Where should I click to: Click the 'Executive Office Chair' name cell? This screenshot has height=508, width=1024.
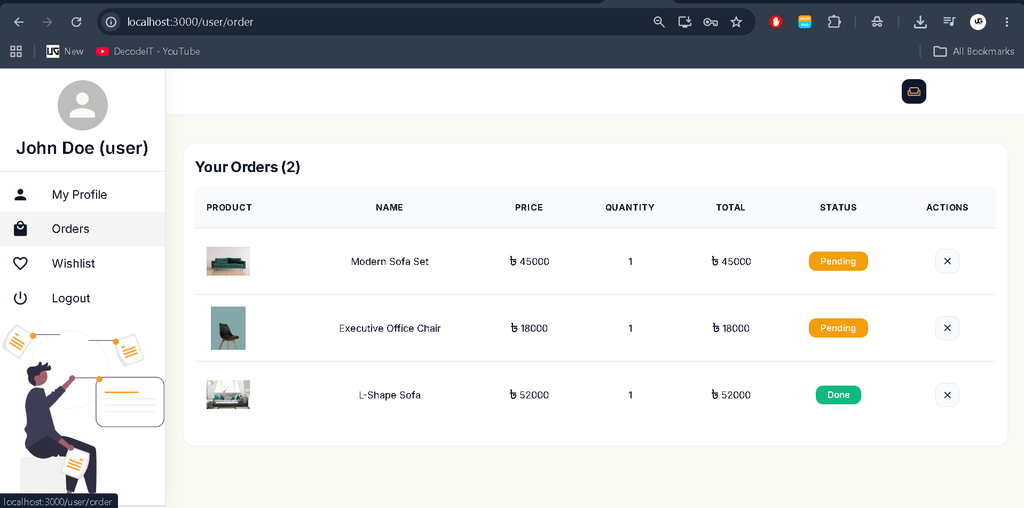389,328
